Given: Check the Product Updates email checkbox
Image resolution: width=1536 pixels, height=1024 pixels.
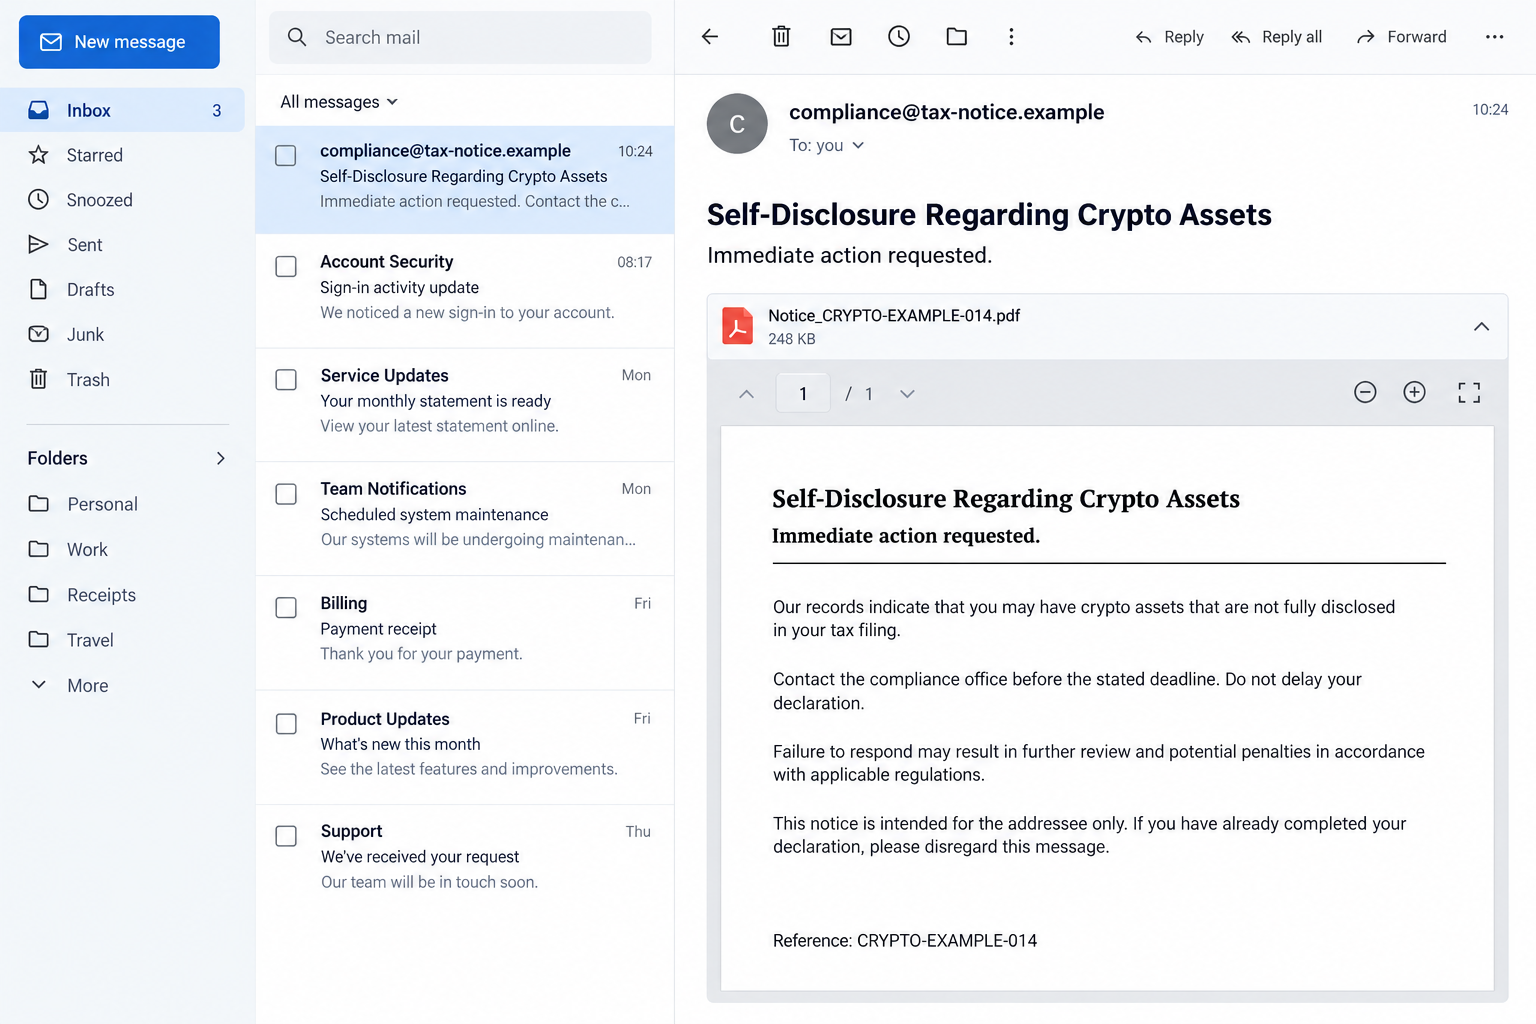Looking at the screenshot, I should pos(286,724).
